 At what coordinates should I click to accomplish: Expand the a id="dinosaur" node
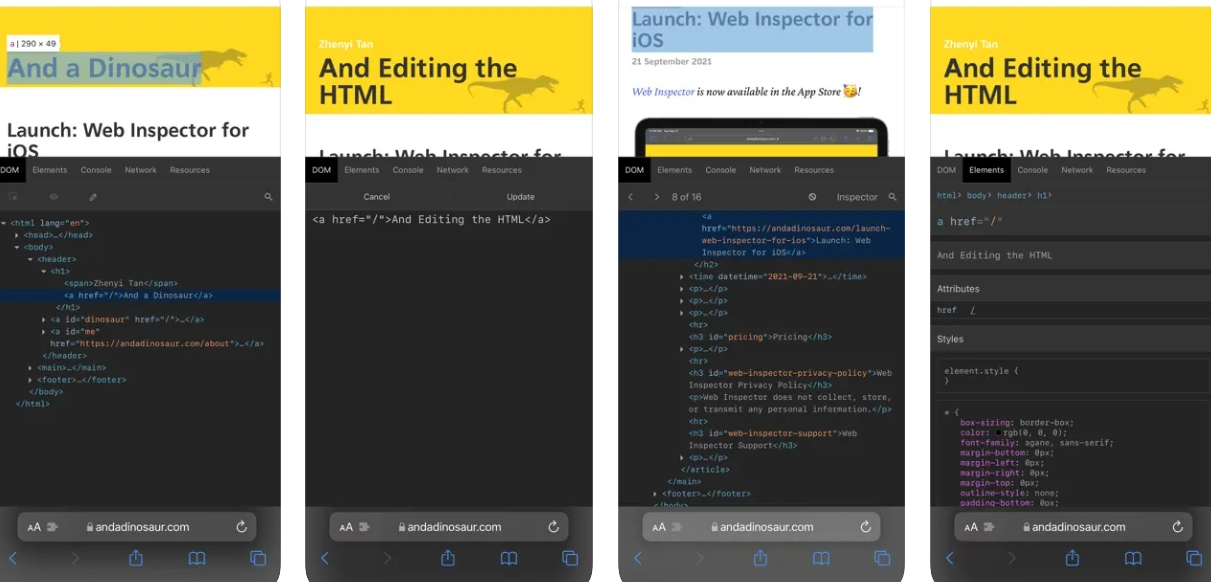(43, 319)
